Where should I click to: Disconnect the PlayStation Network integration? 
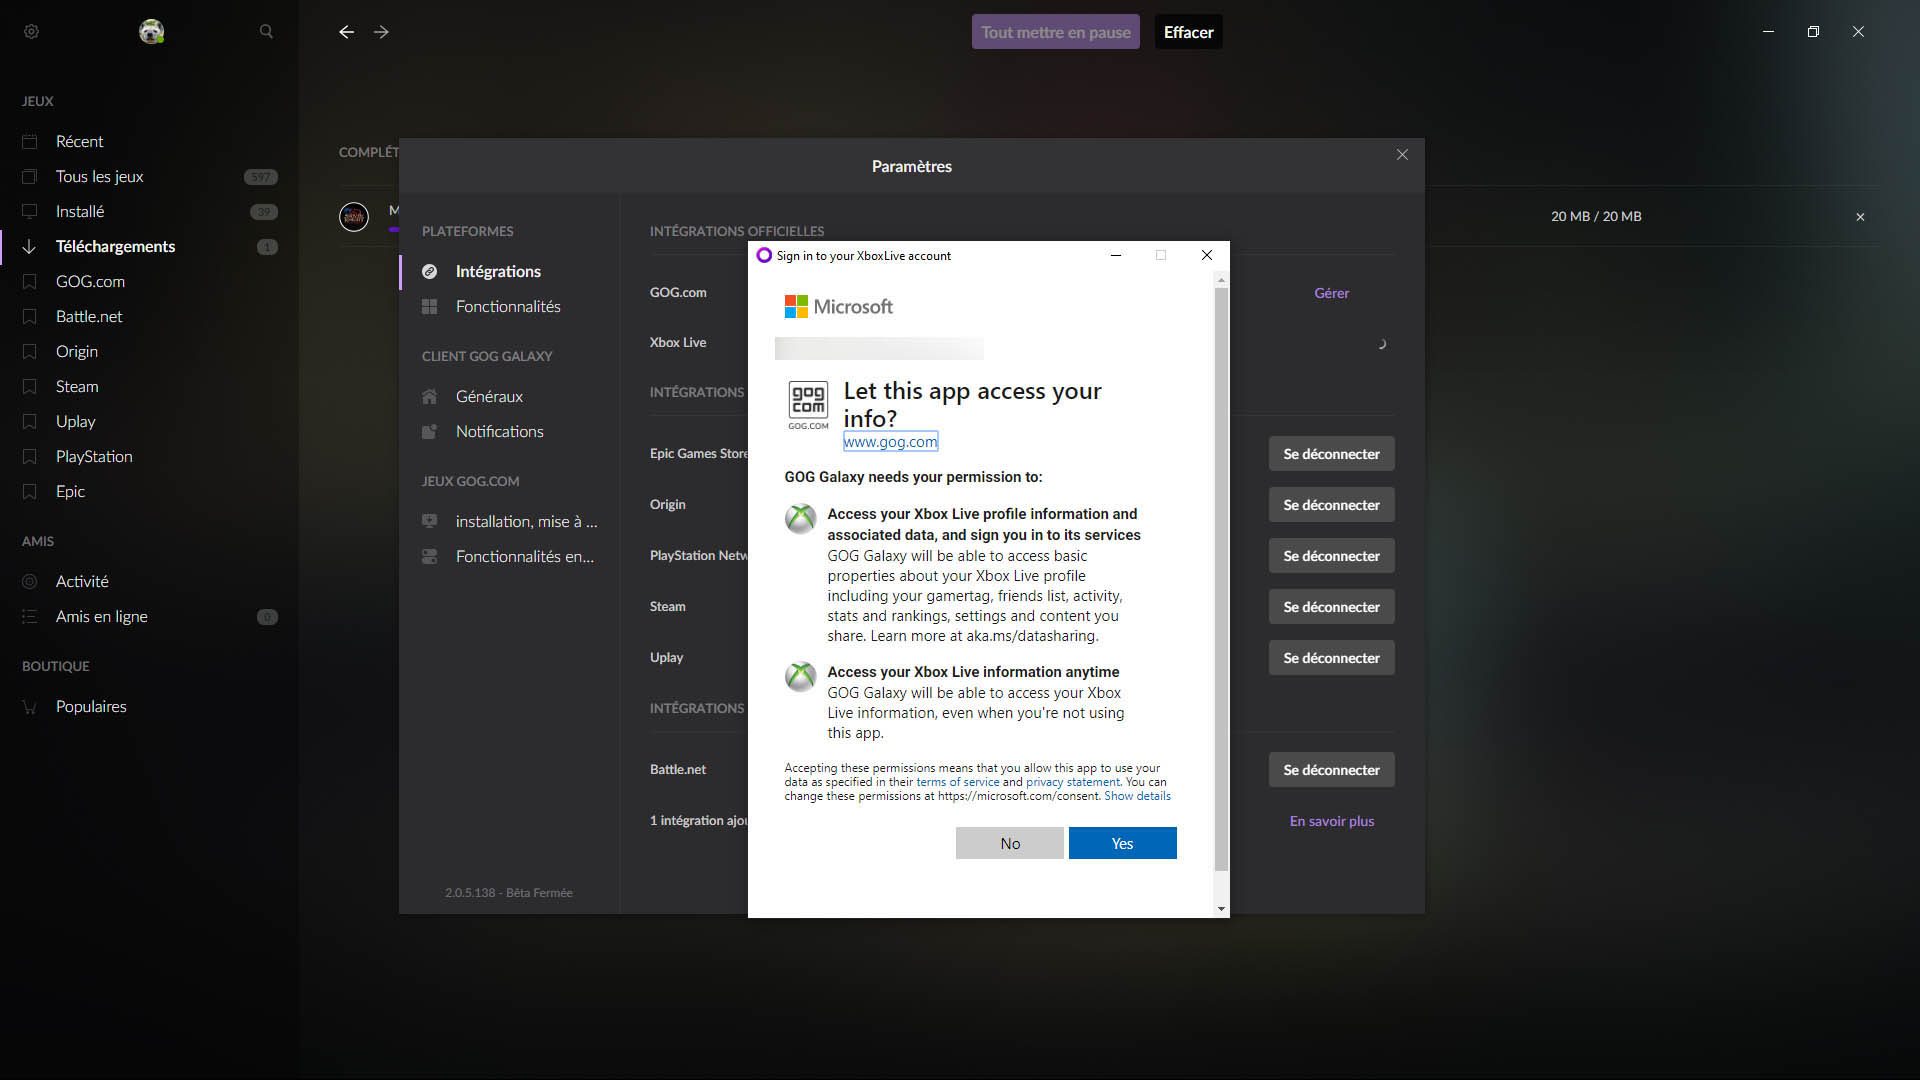[x=1331, y=556]
